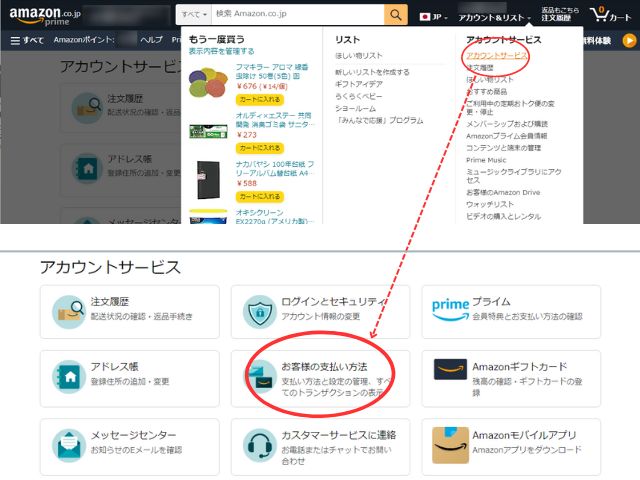This screenshot has height=480, width=640.
Task: Open ほしい物リスト under リスト
Action: point(359,56)
